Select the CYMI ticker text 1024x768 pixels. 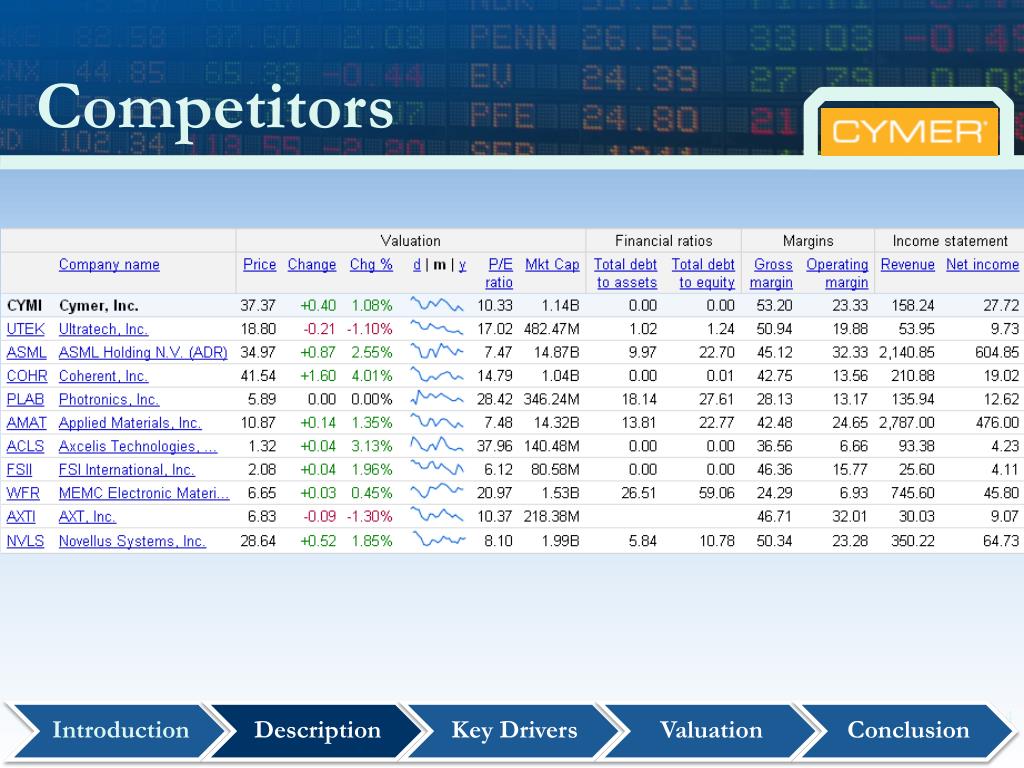click(24, 306)
